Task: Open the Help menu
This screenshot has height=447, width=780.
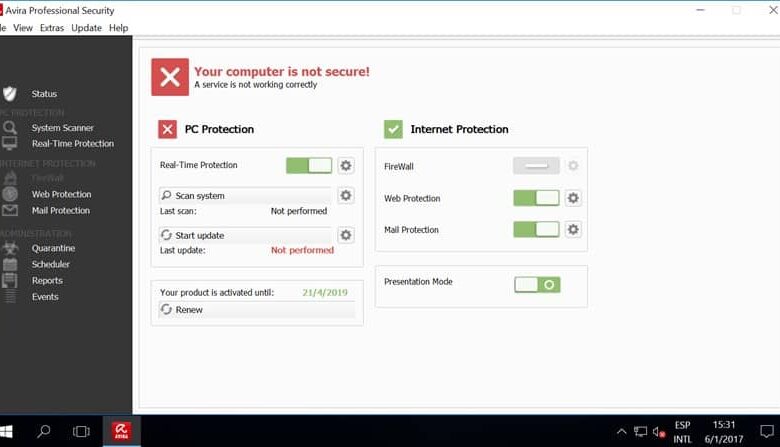Action: [x=118, y=28]
